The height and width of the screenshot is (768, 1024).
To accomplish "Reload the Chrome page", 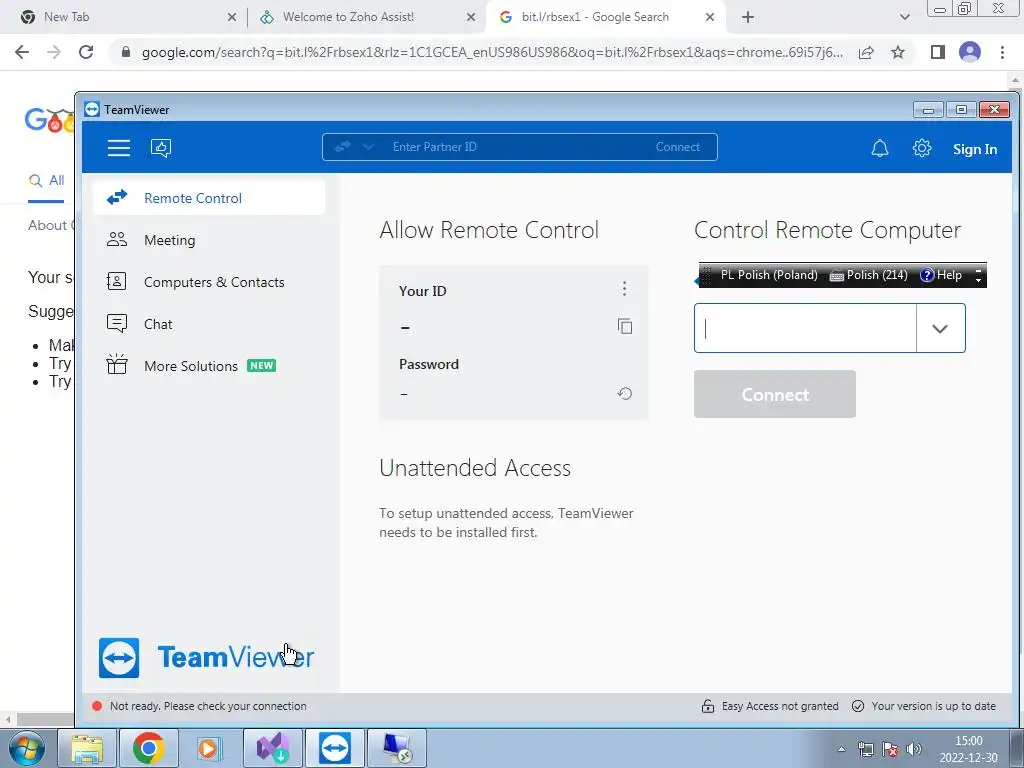I will click(86, 52).
